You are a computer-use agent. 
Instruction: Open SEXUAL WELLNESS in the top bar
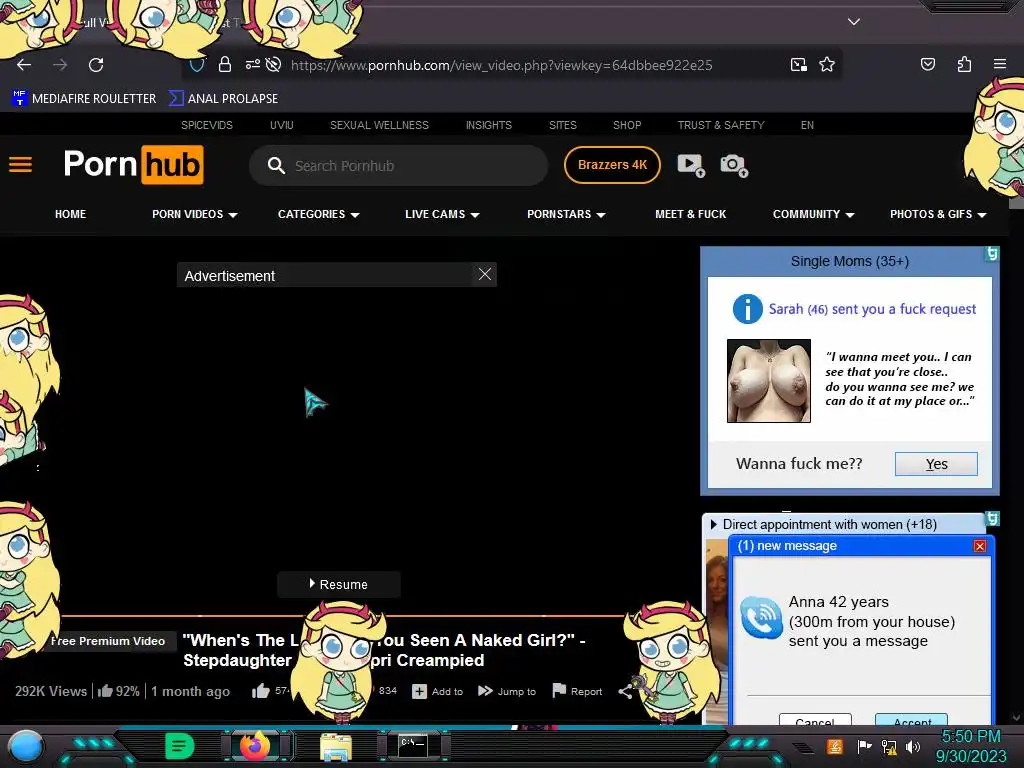379,125
